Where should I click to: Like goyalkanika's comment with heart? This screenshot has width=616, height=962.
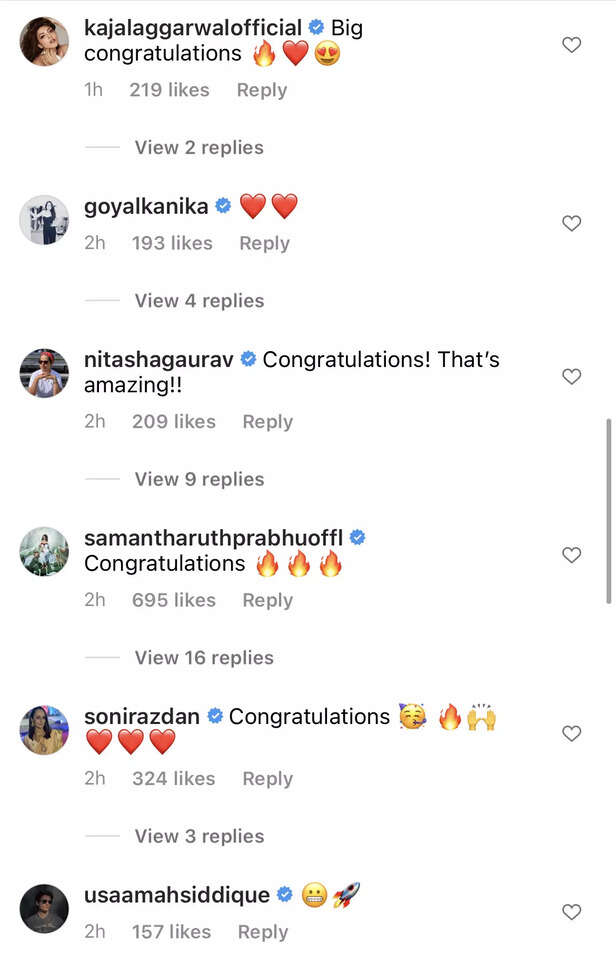pyautogui.click(x=571, y=223)
